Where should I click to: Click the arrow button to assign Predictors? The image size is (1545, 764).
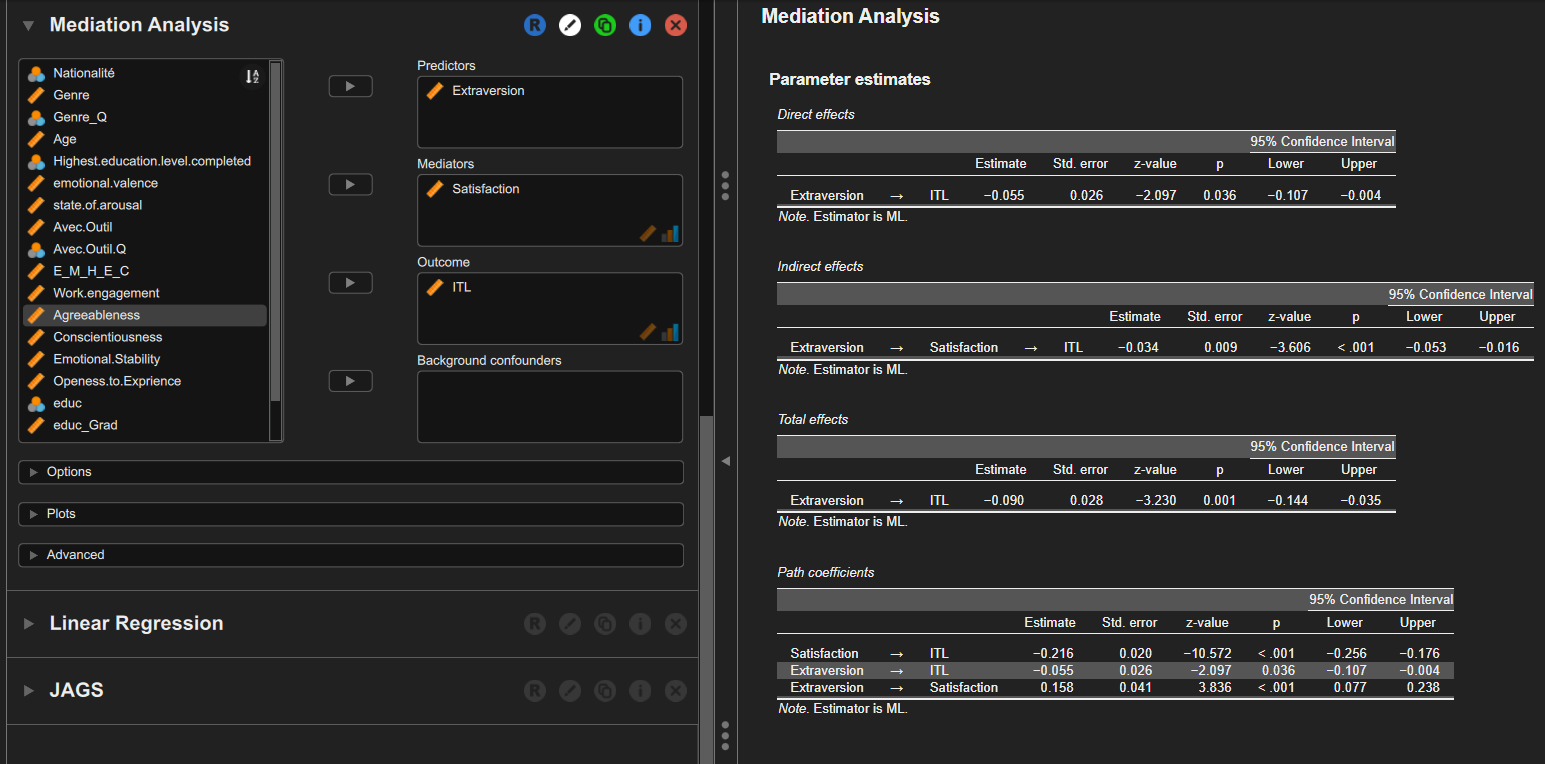[350, 87]
